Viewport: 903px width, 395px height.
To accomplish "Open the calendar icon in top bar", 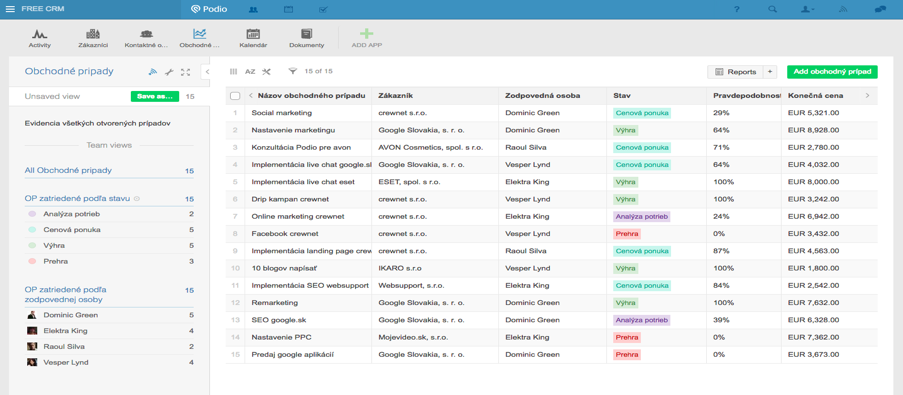I will [x=289, y=9].
